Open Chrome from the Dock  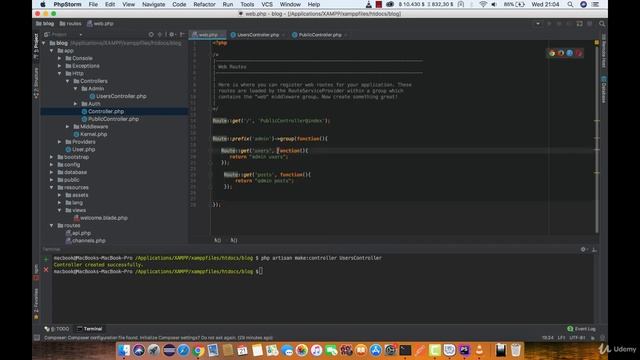[x=198, y=350]
